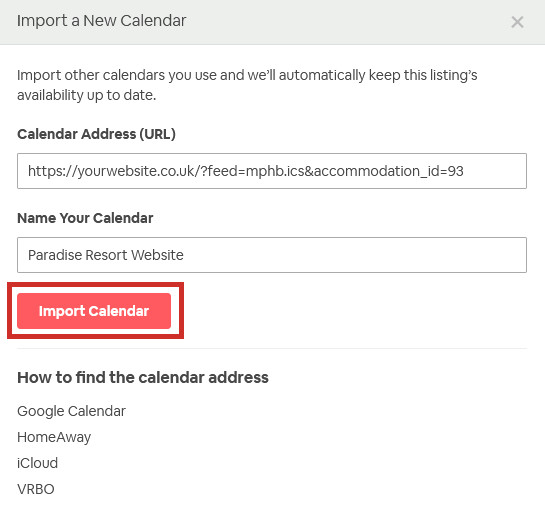Click the Import a New Calendar title
545x517 pixels.
(x=101, y=21)
